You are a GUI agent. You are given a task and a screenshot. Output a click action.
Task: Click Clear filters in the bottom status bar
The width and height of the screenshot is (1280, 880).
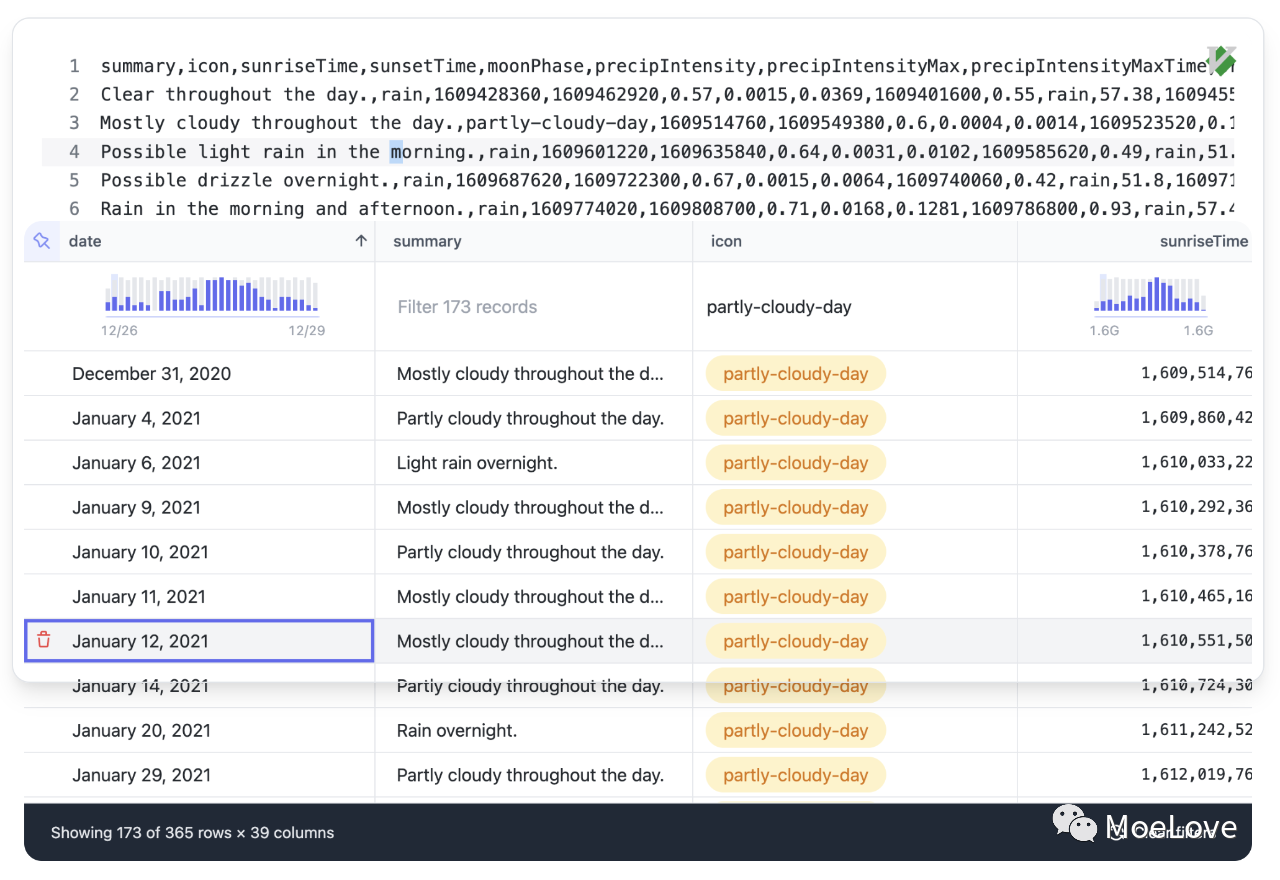point(1165,832)
